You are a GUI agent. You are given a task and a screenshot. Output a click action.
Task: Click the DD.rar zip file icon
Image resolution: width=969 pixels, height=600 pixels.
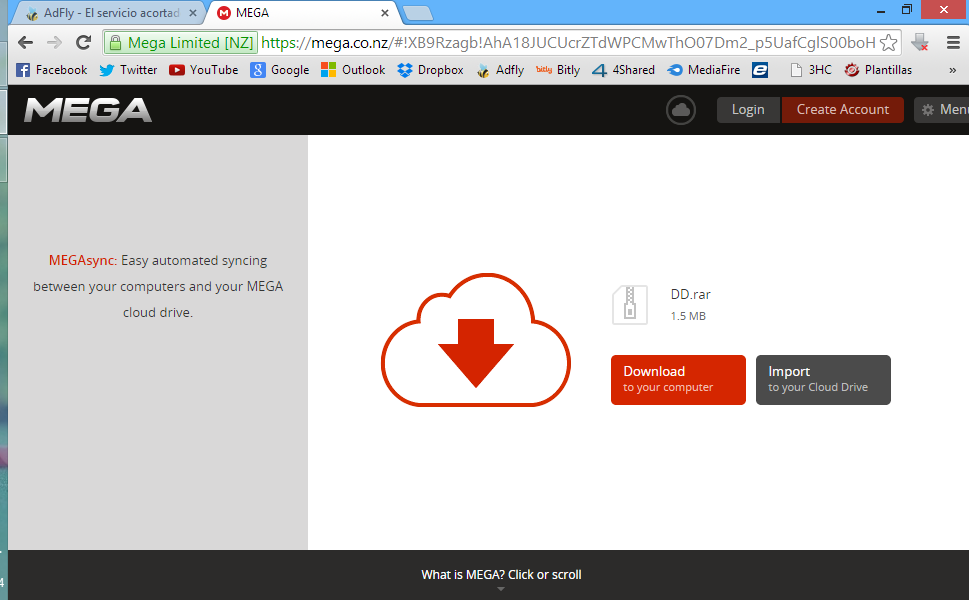pyautogui.click(x=630, y=305)
